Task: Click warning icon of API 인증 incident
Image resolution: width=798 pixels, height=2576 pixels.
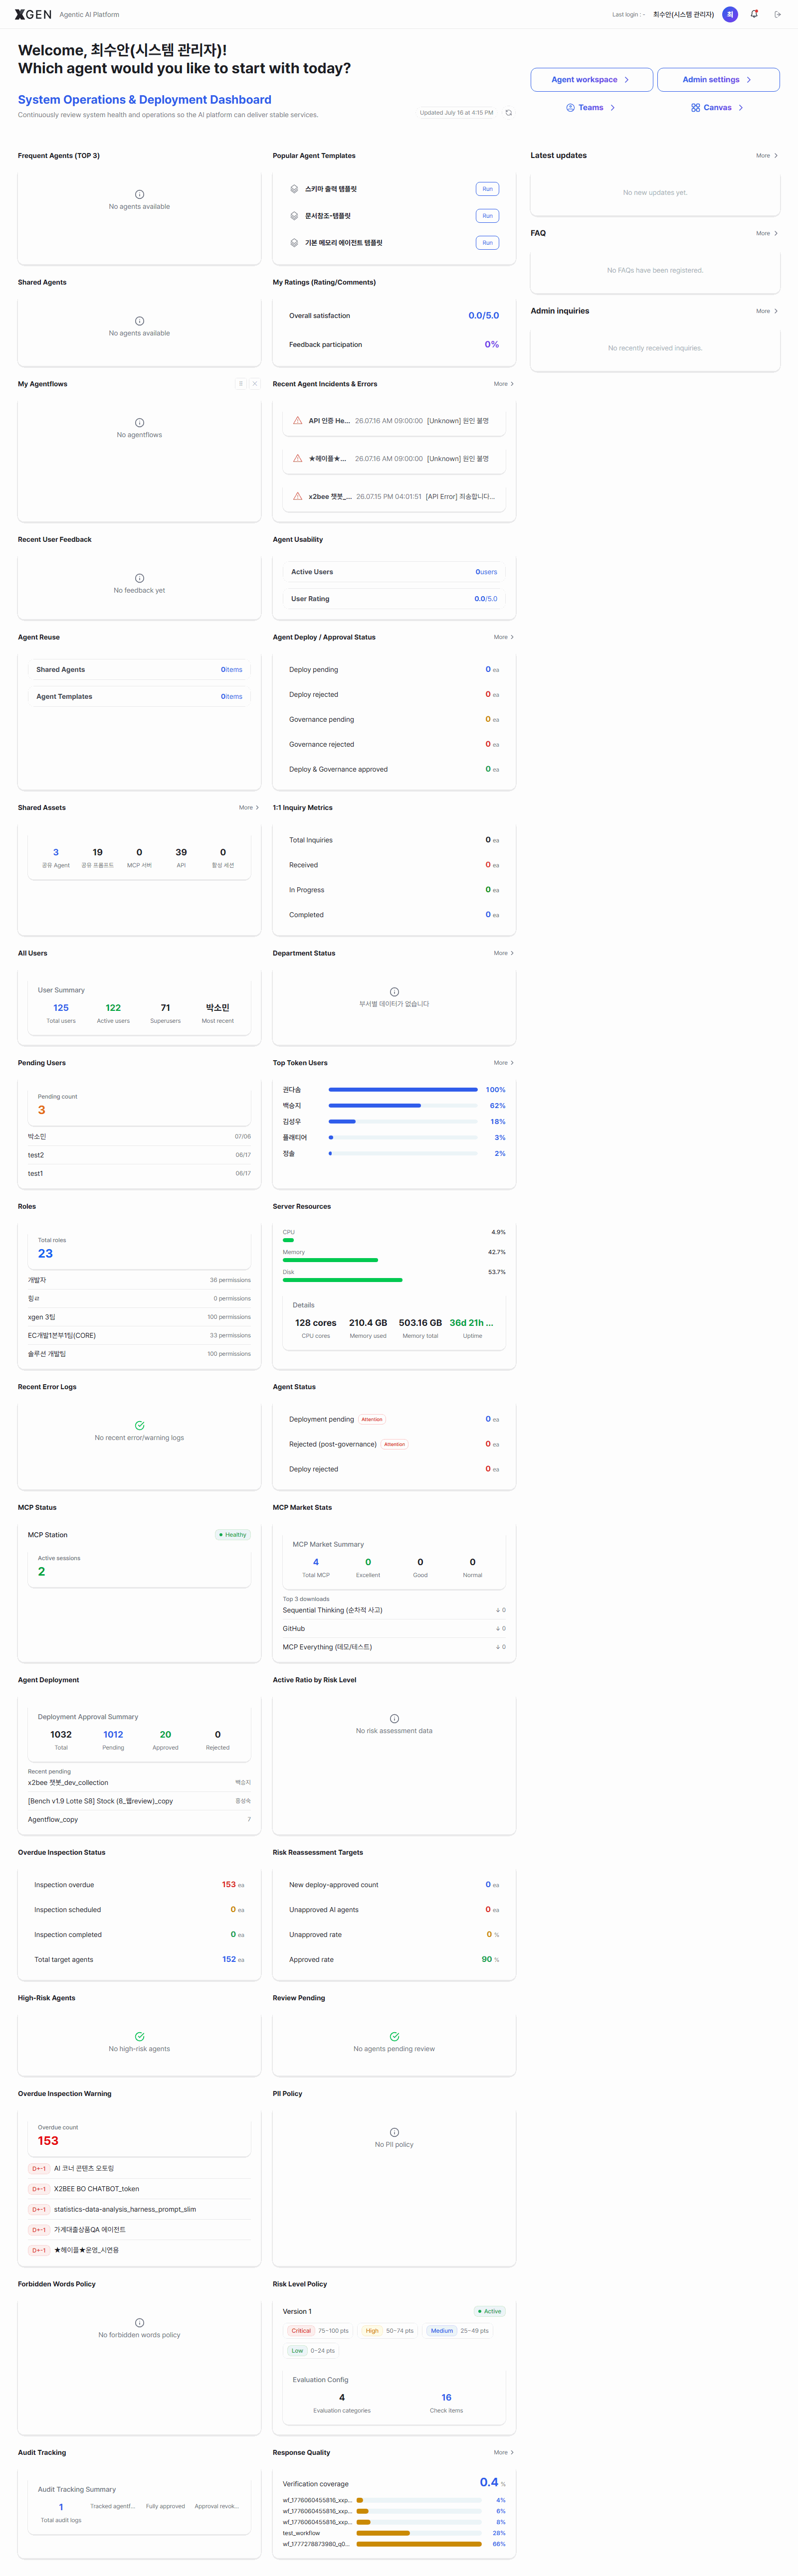Action: click(298, 420)
